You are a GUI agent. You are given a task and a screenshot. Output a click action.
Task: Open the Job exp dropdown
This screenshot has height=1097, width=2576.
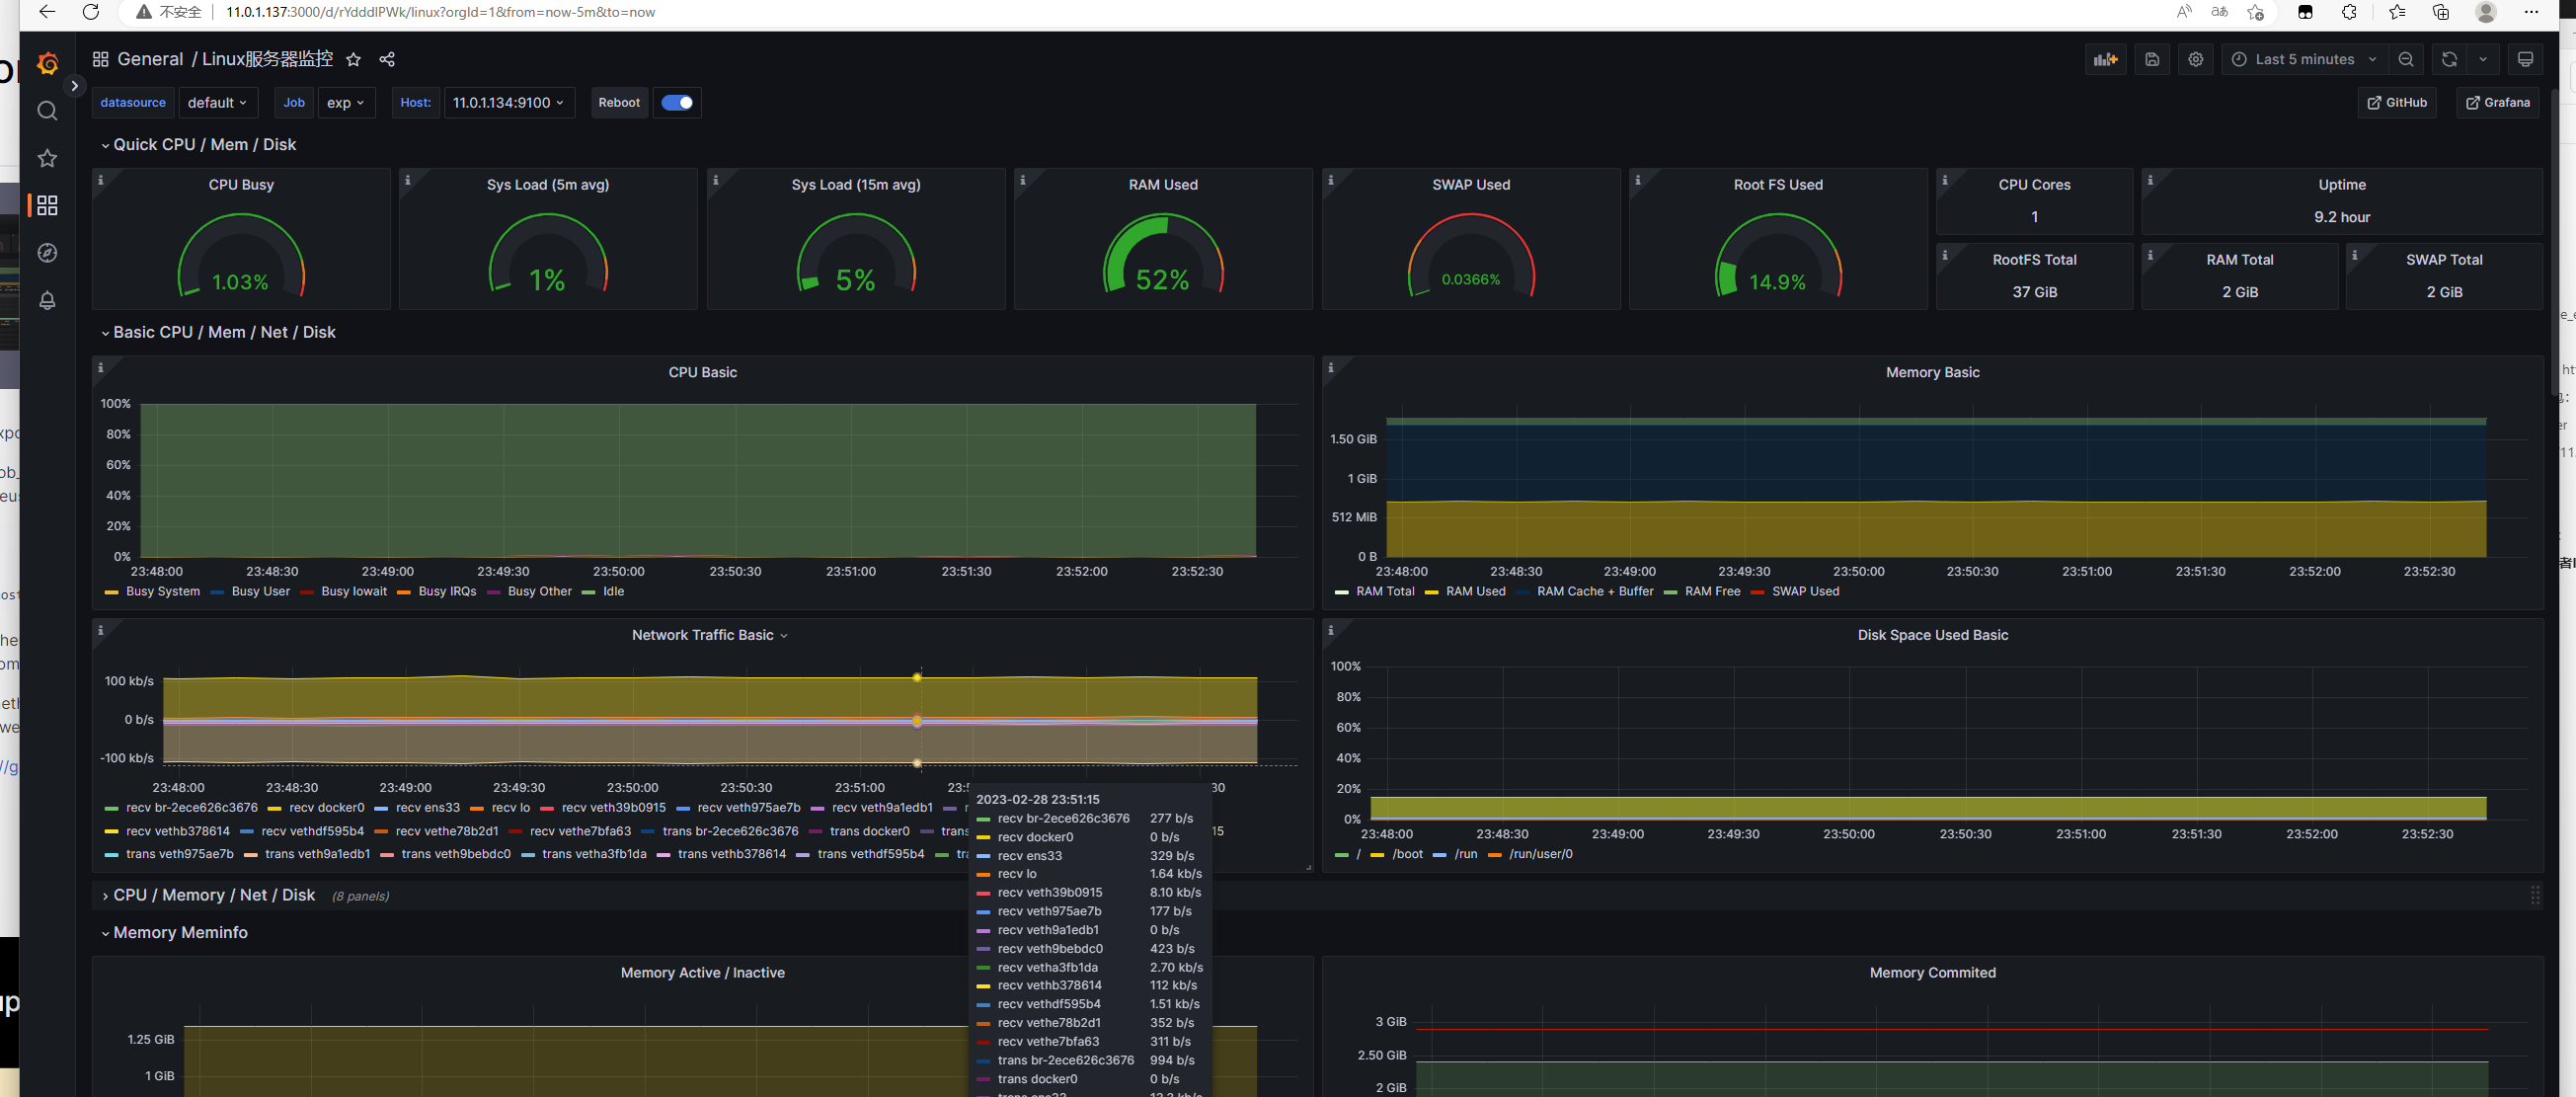pyautogui.click(x=345, y=102)
